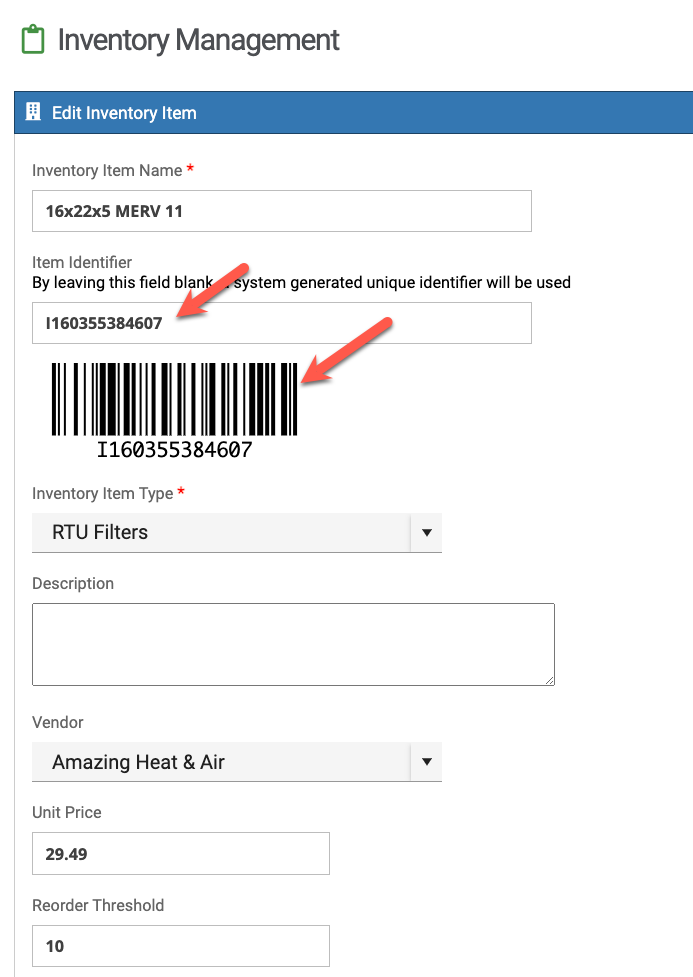Open the Inventory Item Type dropdown arrow
Screen dimensions: 693x977
click(426, 533)
